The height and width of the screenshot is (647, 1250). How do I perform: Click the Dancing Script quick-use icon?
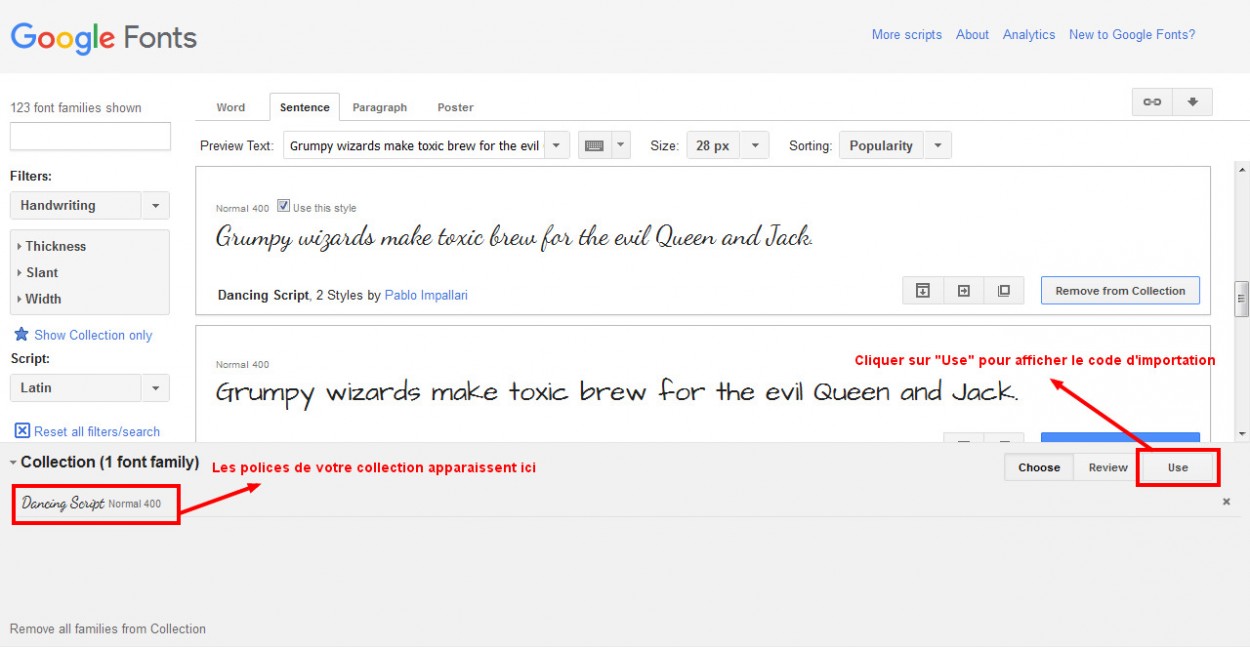coord(923,291)
